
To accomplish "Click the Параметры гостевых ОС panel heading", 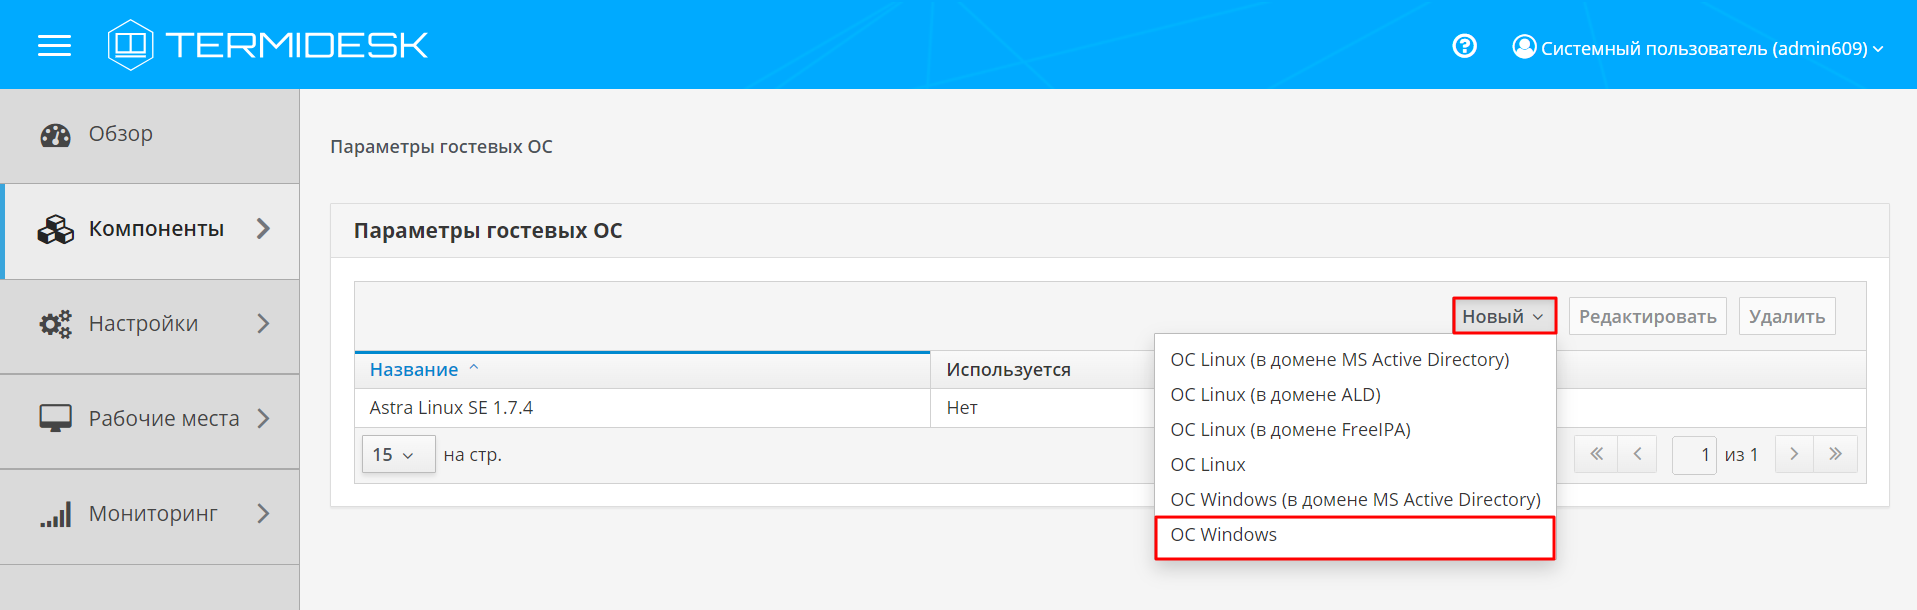I will point(488,231).
